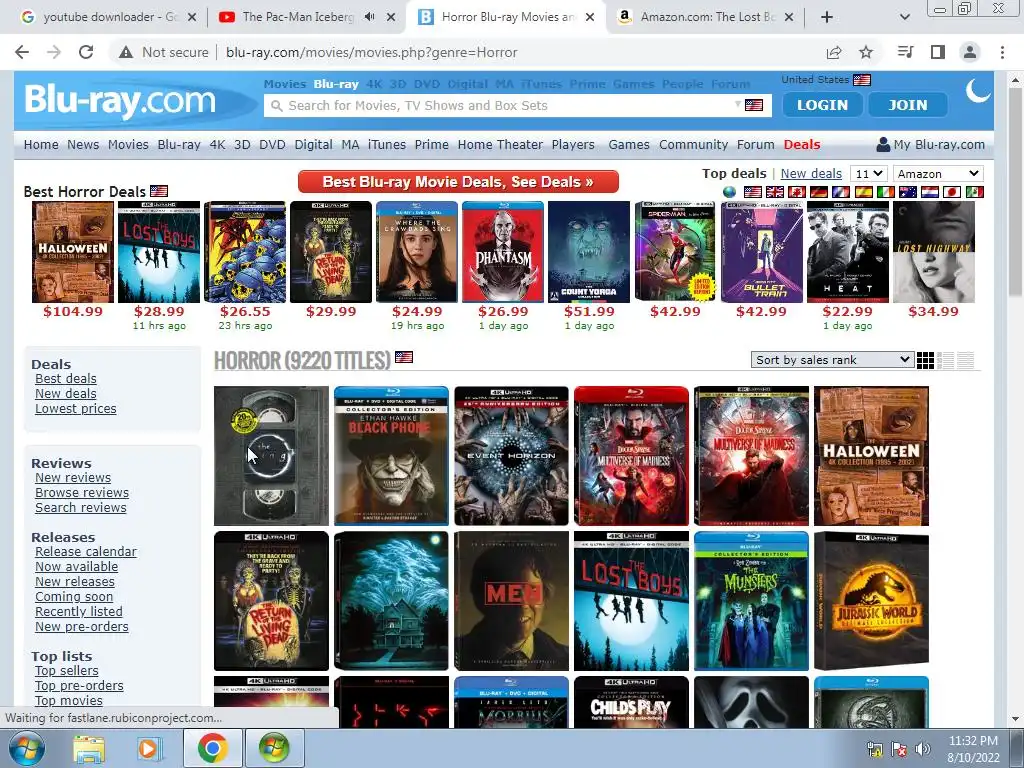Viewport: 1024px width, 768px height.
Task: Click Best Blu-ray Movie Deals banner button
Action: (x=458, y=182)
